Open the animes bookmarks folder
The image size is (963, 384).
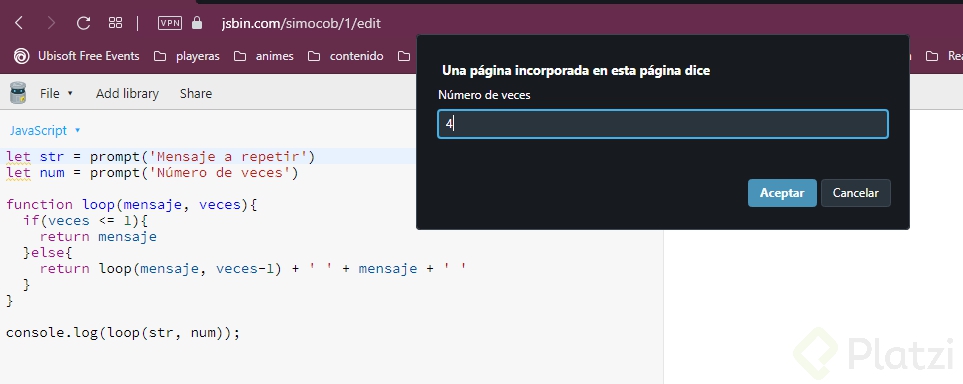coord(263,56)
